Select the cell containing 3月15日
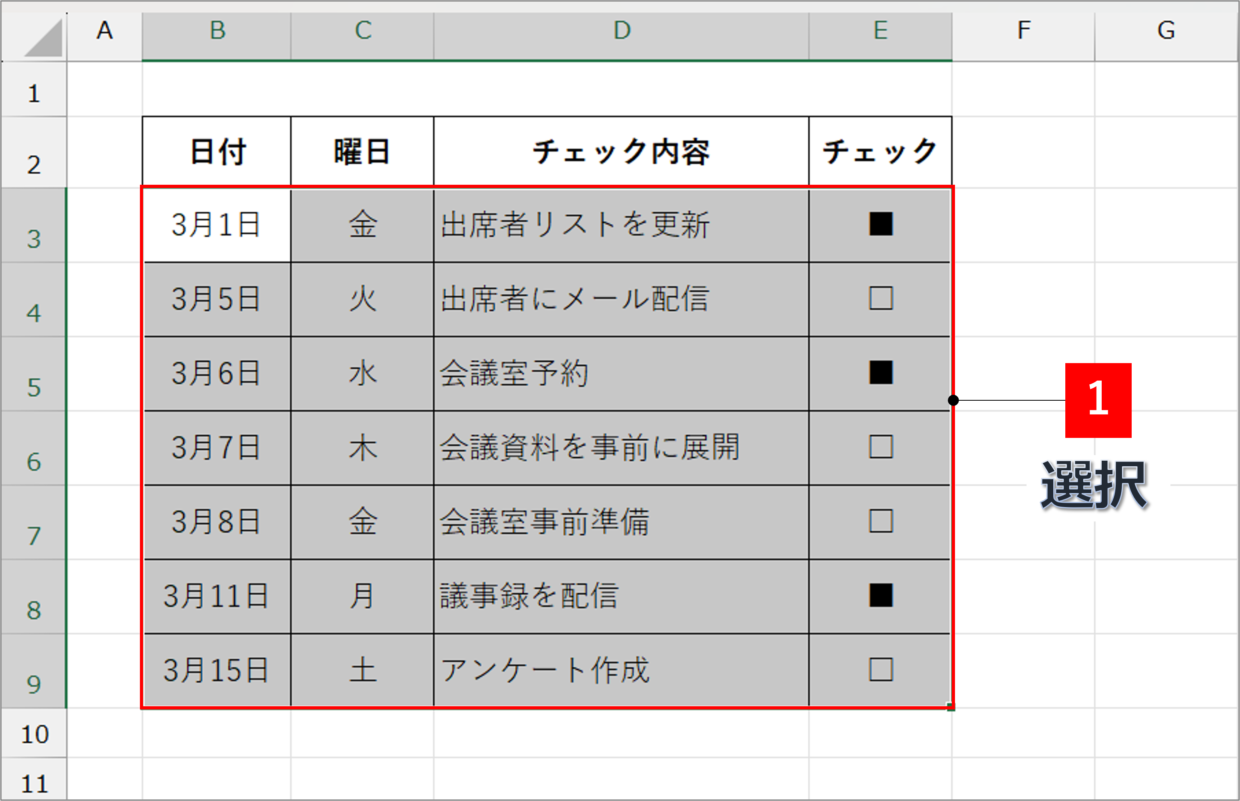The image size is (1240, 801). tap(217, 670)
